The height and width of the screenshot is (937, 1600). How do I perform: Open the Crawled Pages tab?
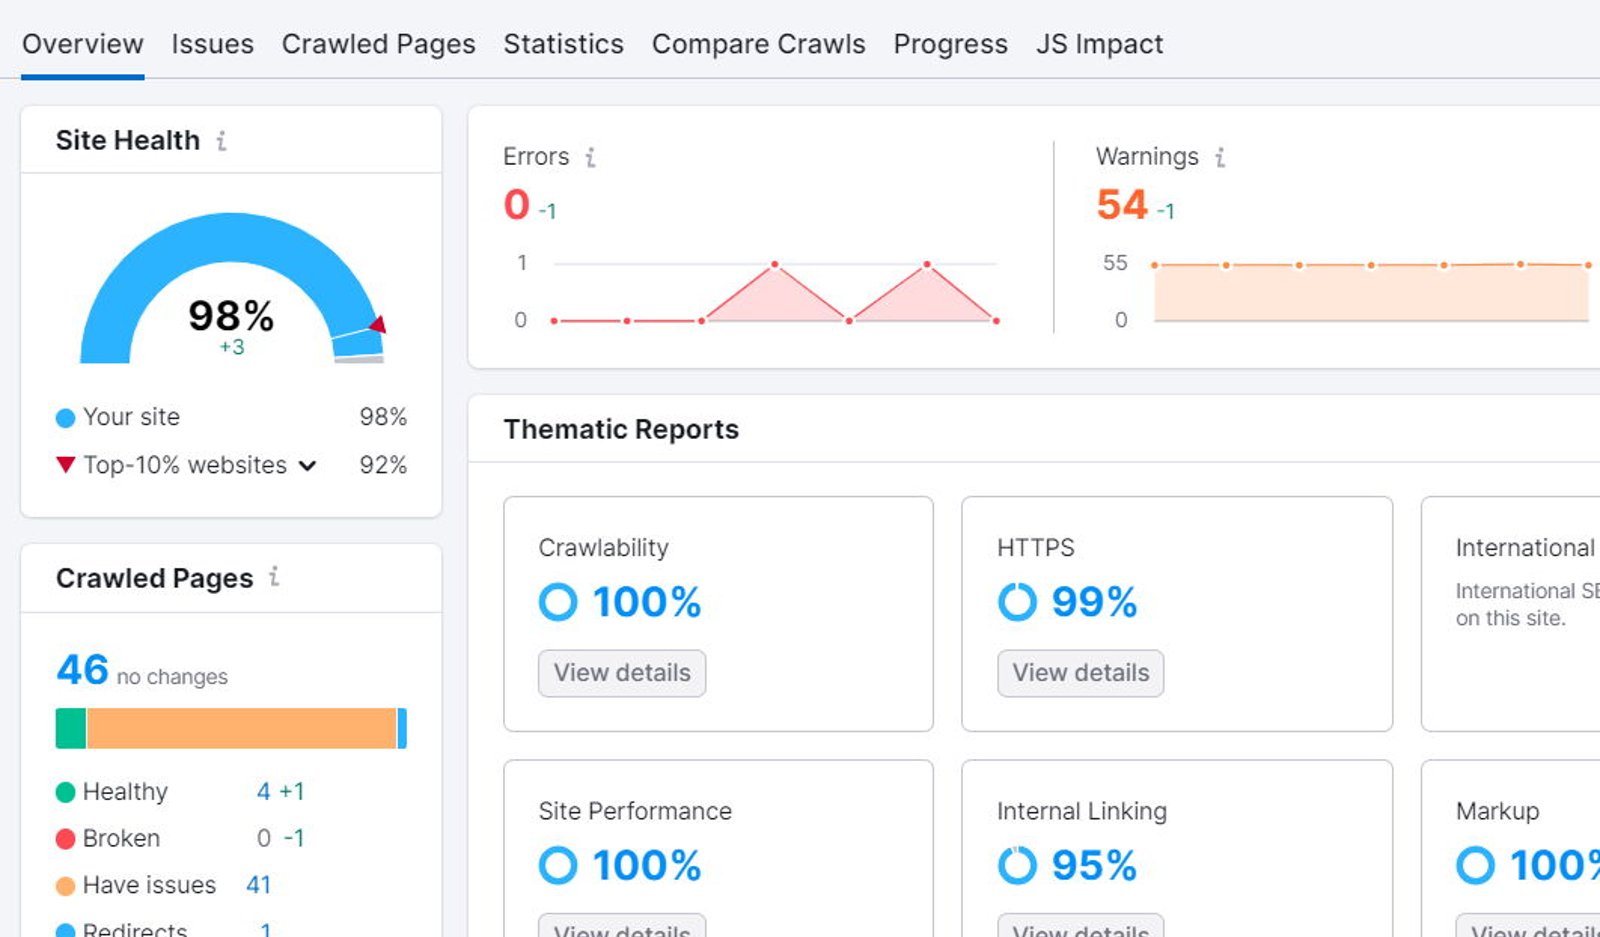[x=378, y=44]
